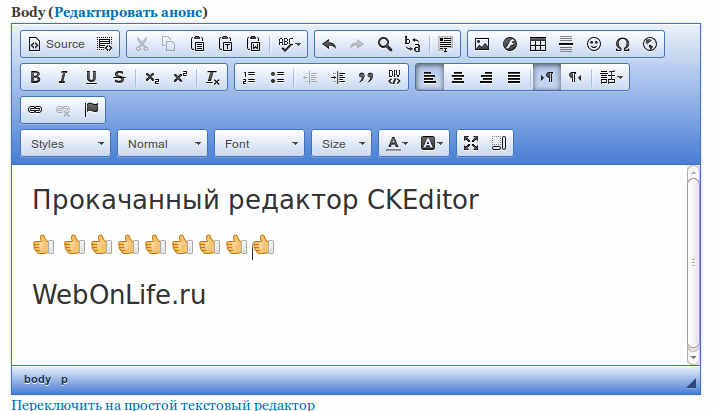Toggle Superscript formatting
The width and height of the screenshot is (715, 411).
[x=180, y=77]
